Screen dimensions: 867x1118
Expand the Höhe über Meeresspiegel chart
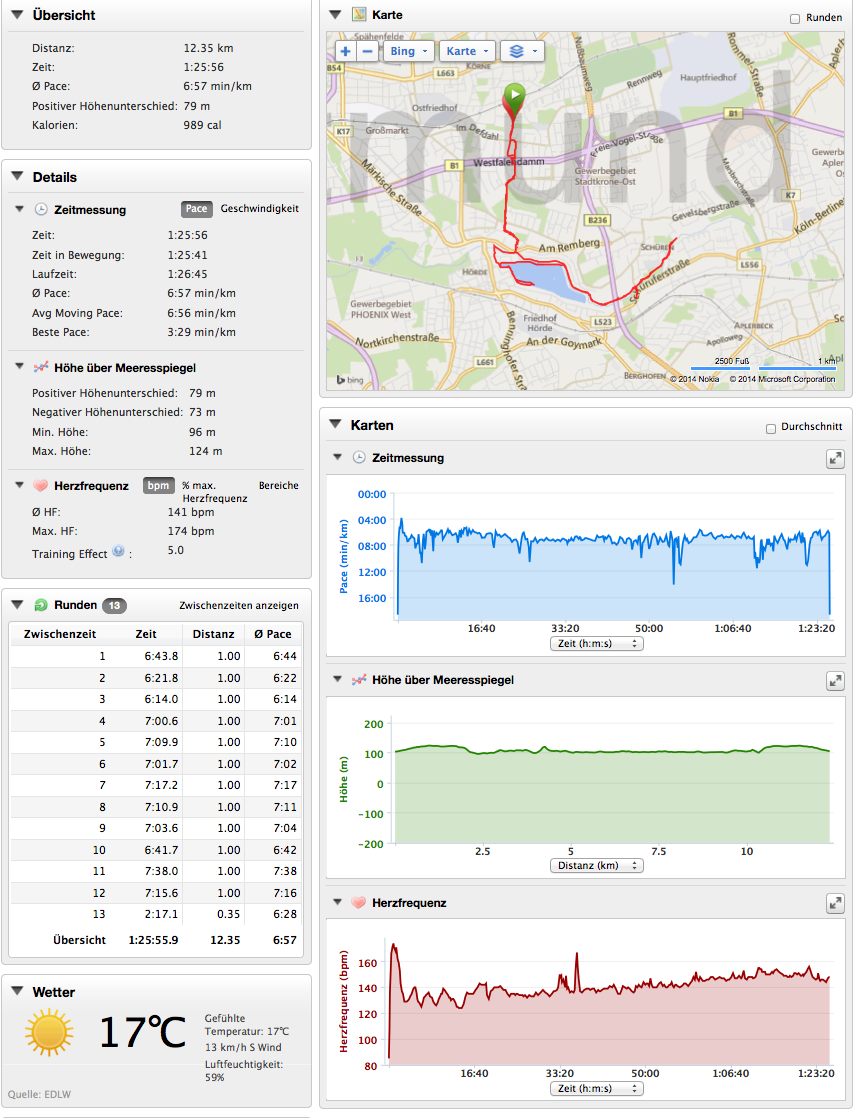point(835,680)
